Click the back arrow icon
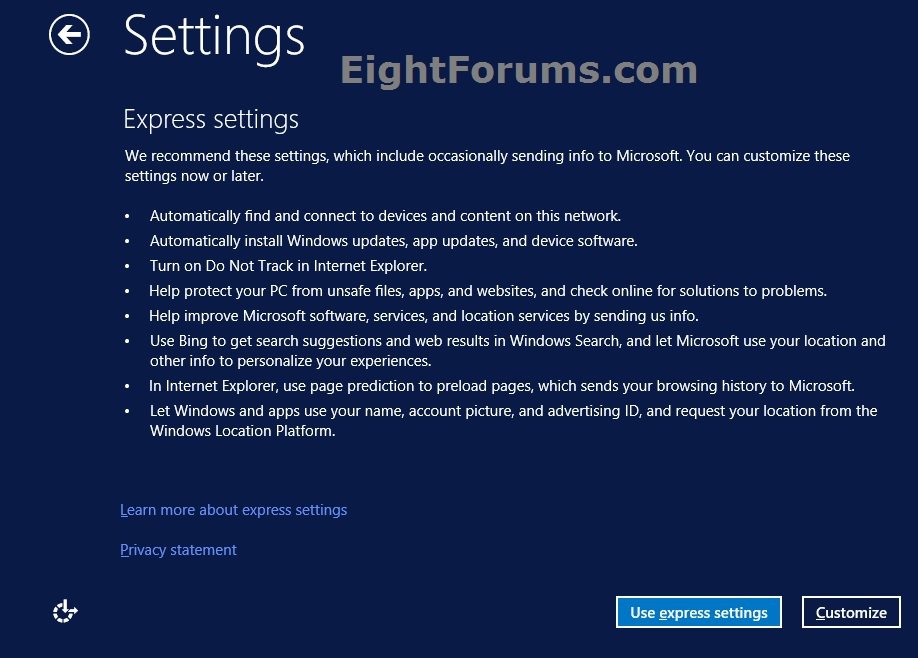Image resolution: width=918 pixels, height=658 pixels. click(x=69, y=36)
